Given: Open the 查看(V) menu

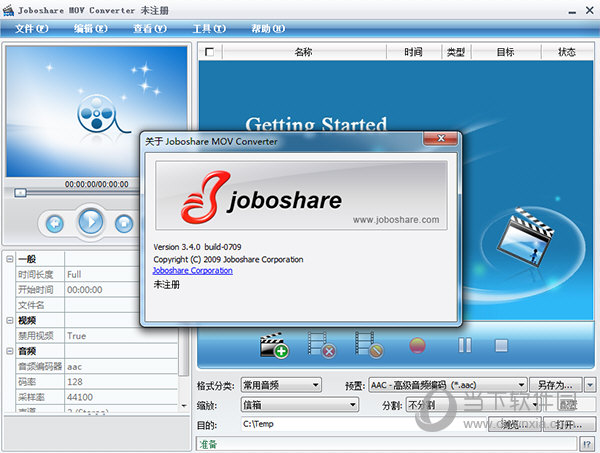Looking at the screenshot, I should point(150,29).
